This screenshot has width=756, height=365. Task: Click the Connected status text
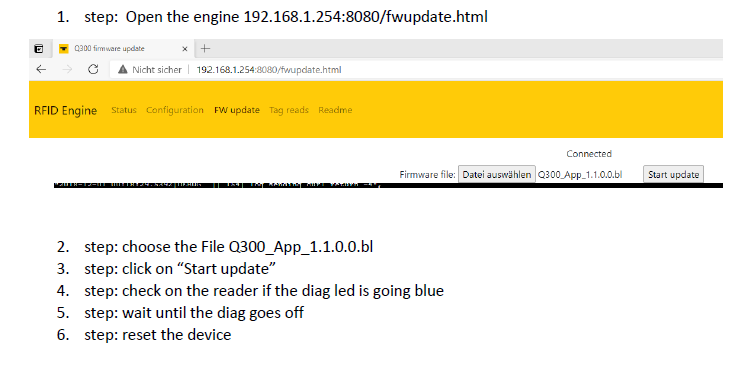tap(589, 154)
